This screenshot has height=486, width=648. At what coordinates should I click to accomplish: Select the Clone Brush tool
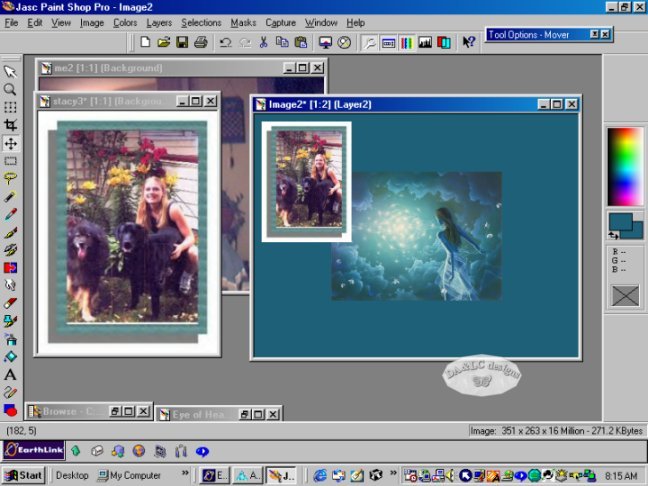[10, 250]
